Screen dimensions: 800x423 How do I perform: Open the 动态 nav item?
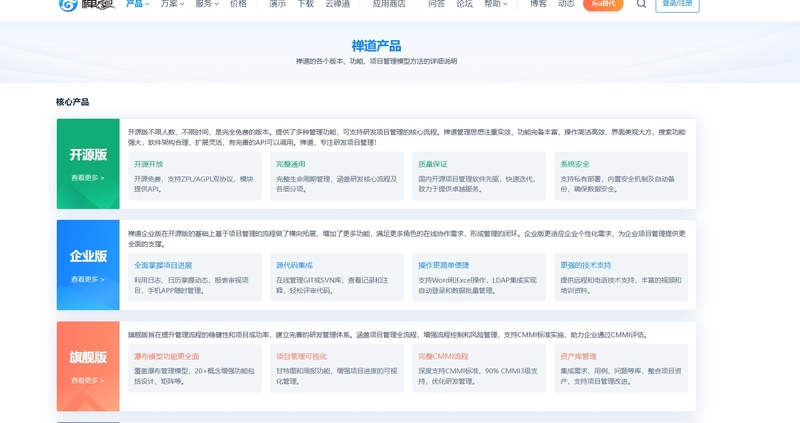[x=566, y=4]
